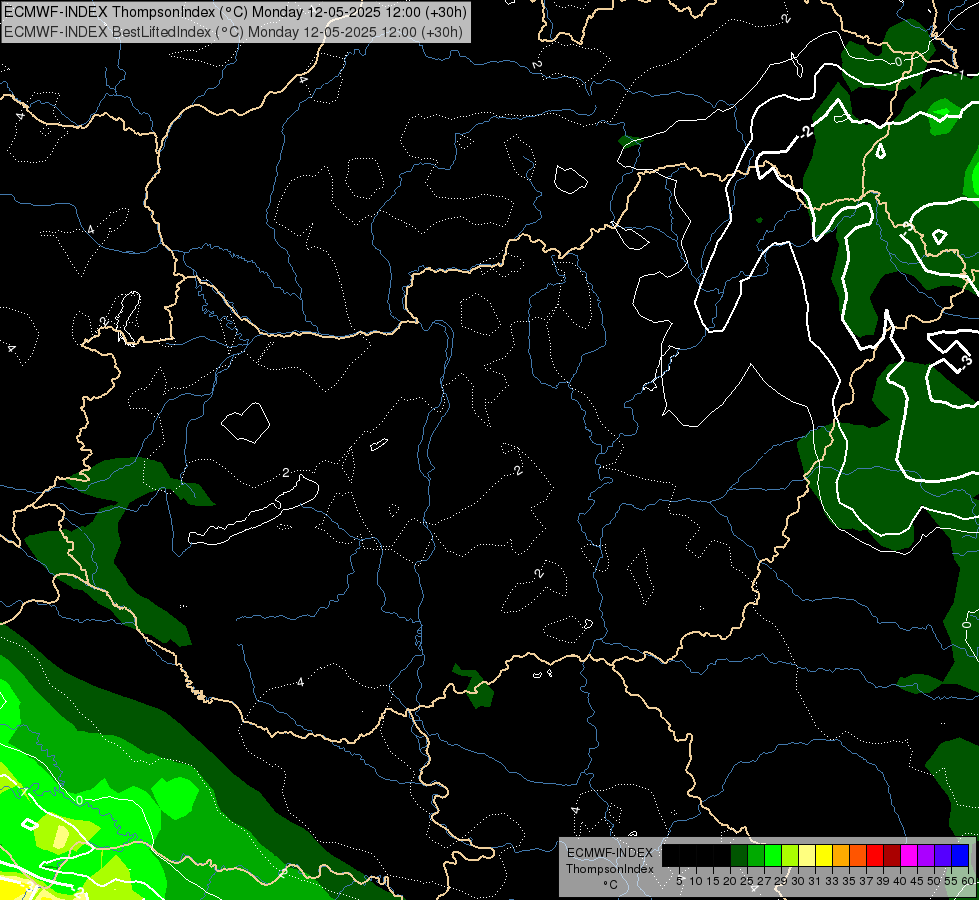
Task: Click the legend tick label '30'
Action: coord(798,881)
